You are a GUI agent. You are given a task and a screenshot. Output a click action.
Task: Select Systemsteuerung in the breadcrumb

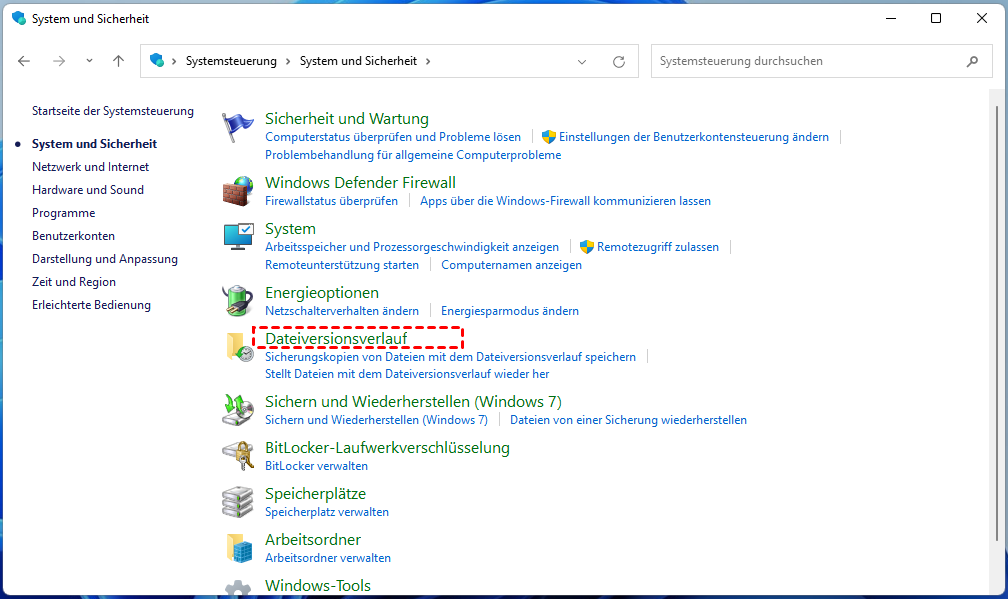click(x=231, y=61)
